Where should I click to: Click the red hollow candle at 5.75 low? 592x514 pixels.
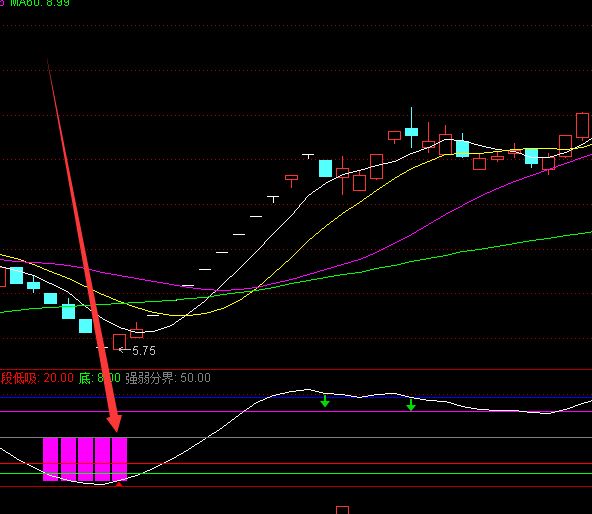click(120, 342)
